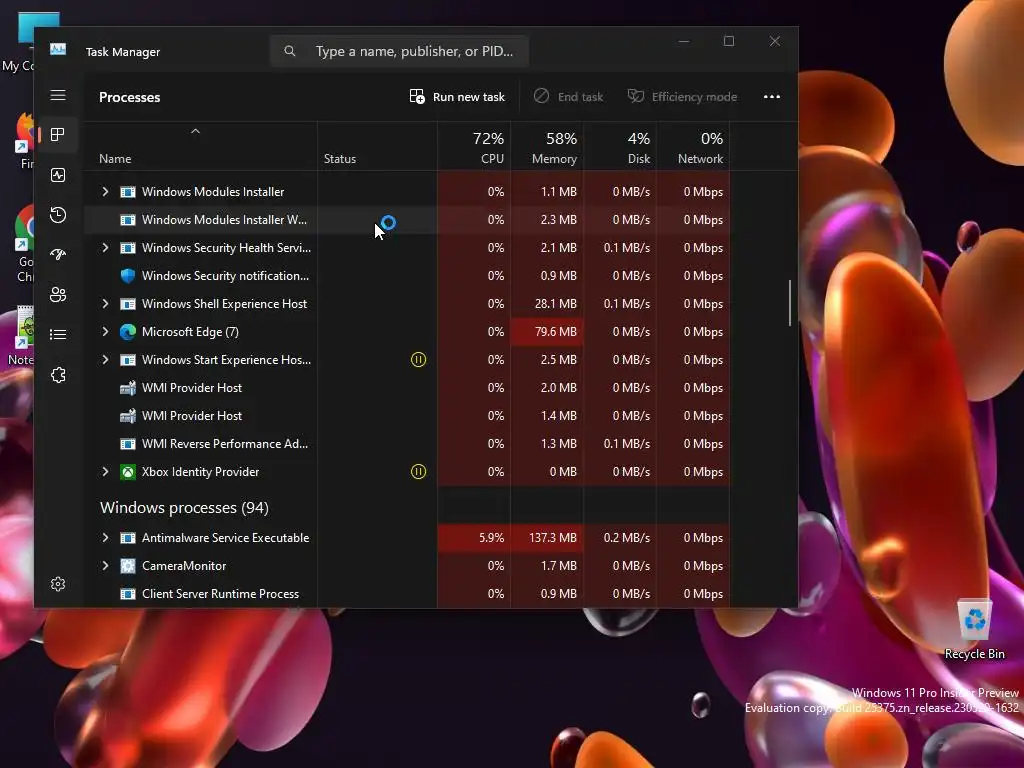Click the Efficiency mode button
1024x768 pixels.
(682, 97)
